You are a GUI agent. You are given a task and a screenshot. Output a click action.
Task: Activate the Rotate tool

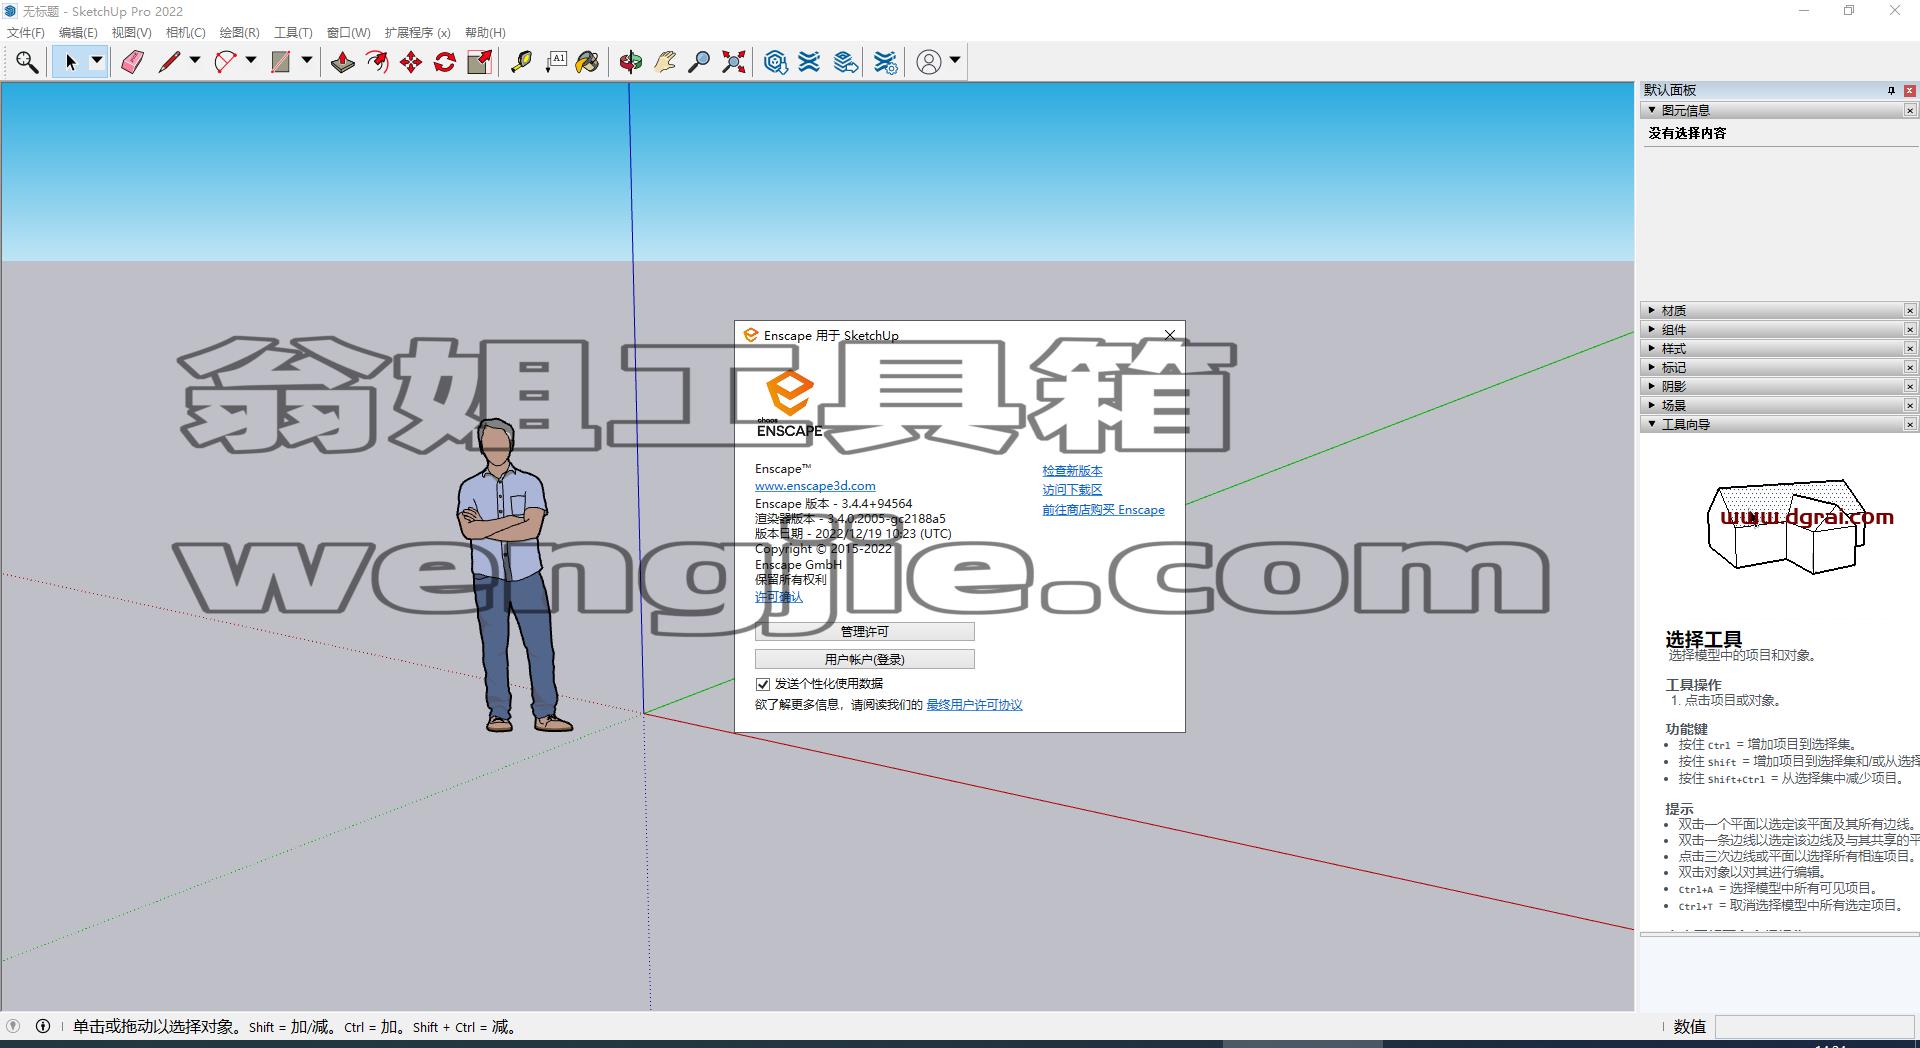(x=445, y=62)
